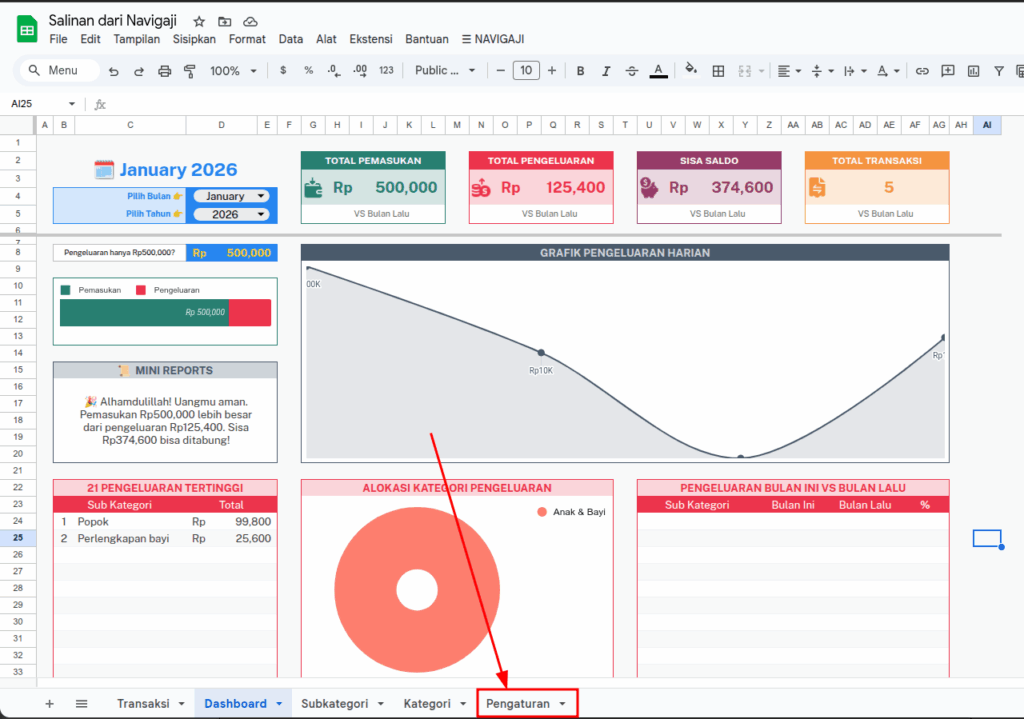Open the Sisipkan menu

194,39
